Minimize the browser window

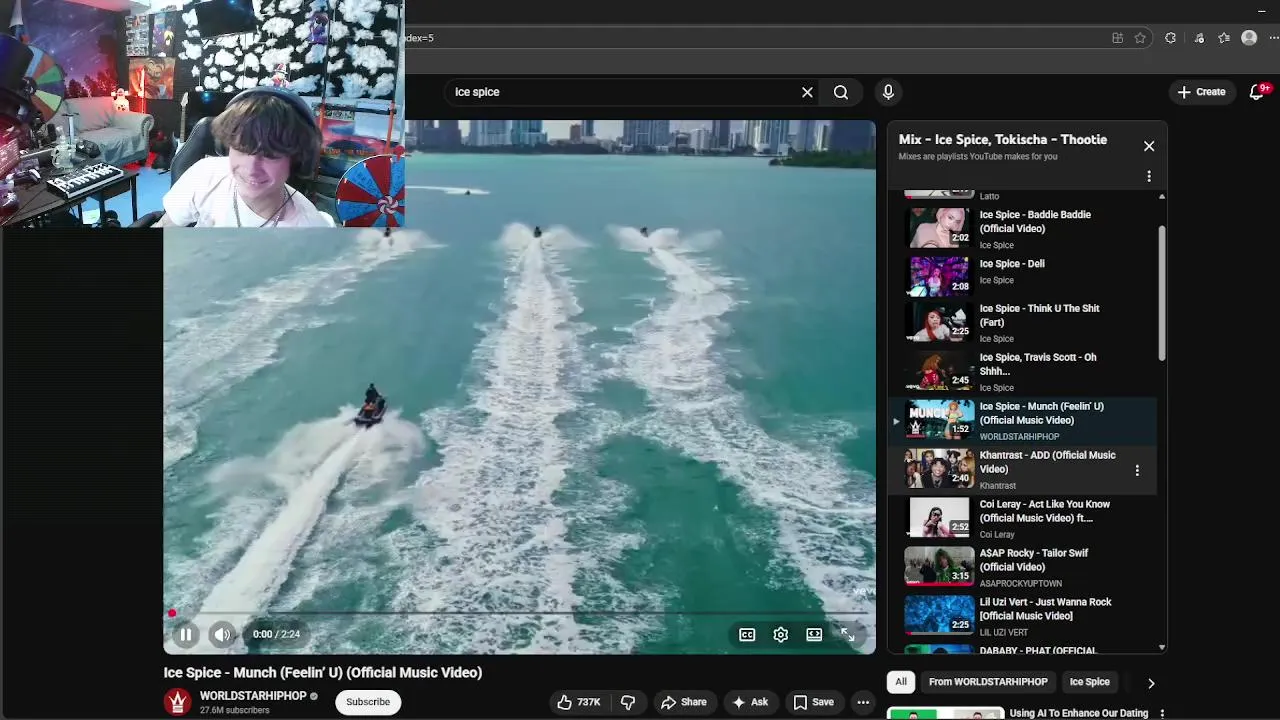coord(1262,10)
